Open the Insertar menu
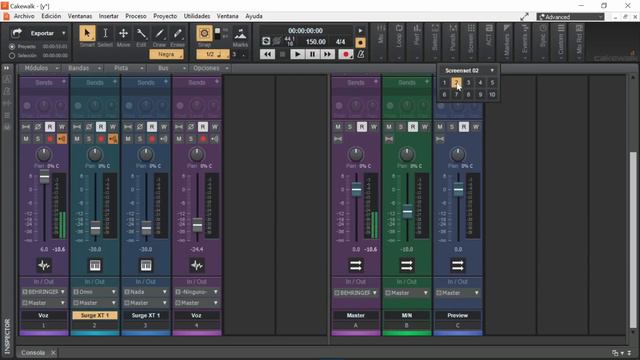This screenshot has height=360, width=640. [109, 16]
